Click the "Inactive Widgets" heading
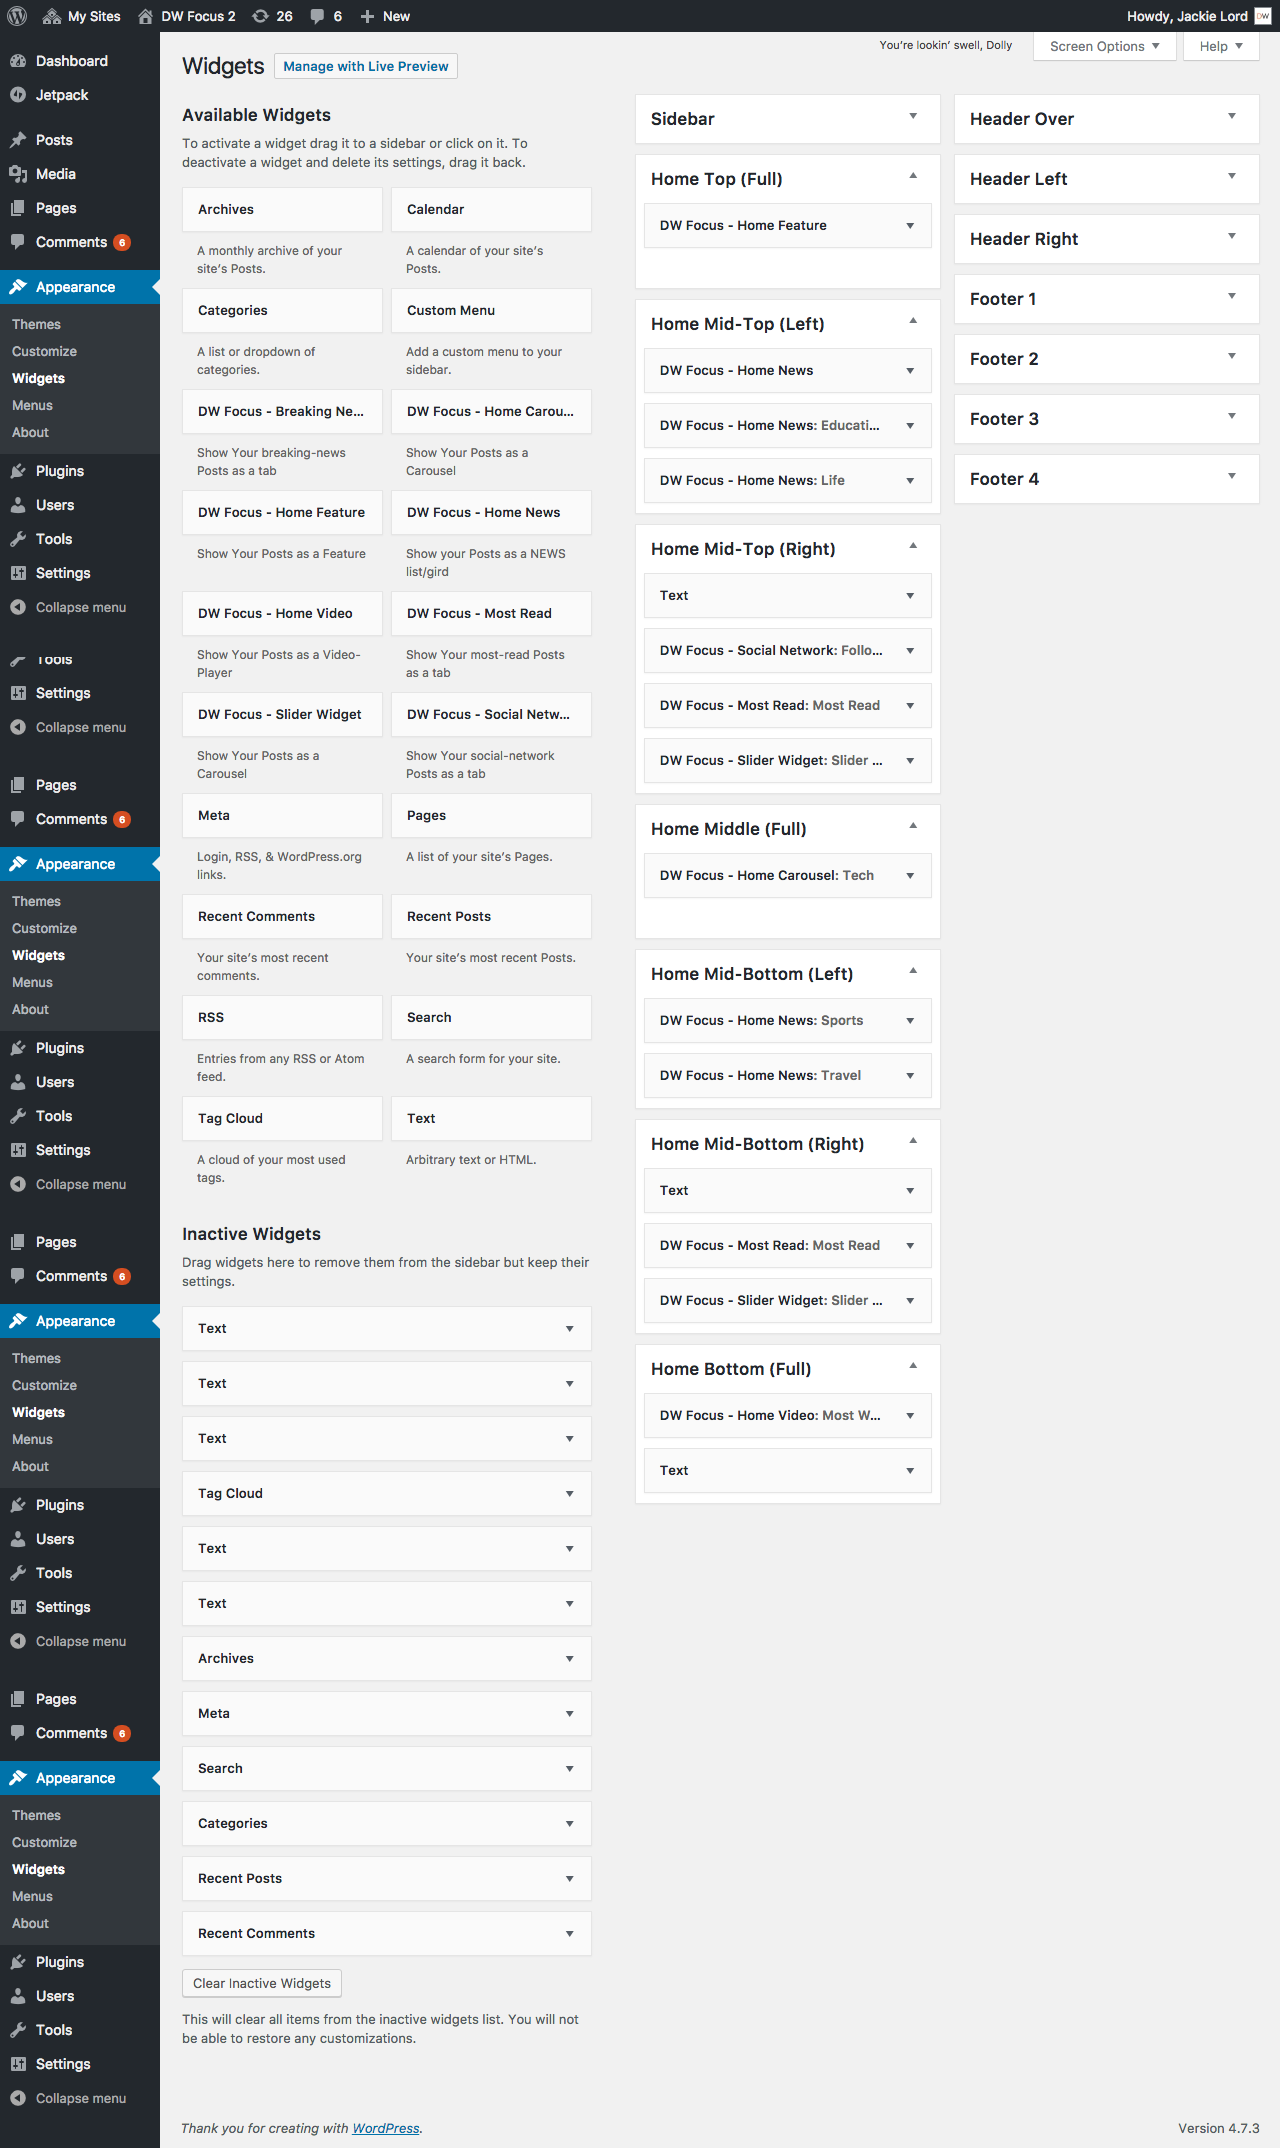Viewport: 1280px width, 2148px height. pos(251,1234)
